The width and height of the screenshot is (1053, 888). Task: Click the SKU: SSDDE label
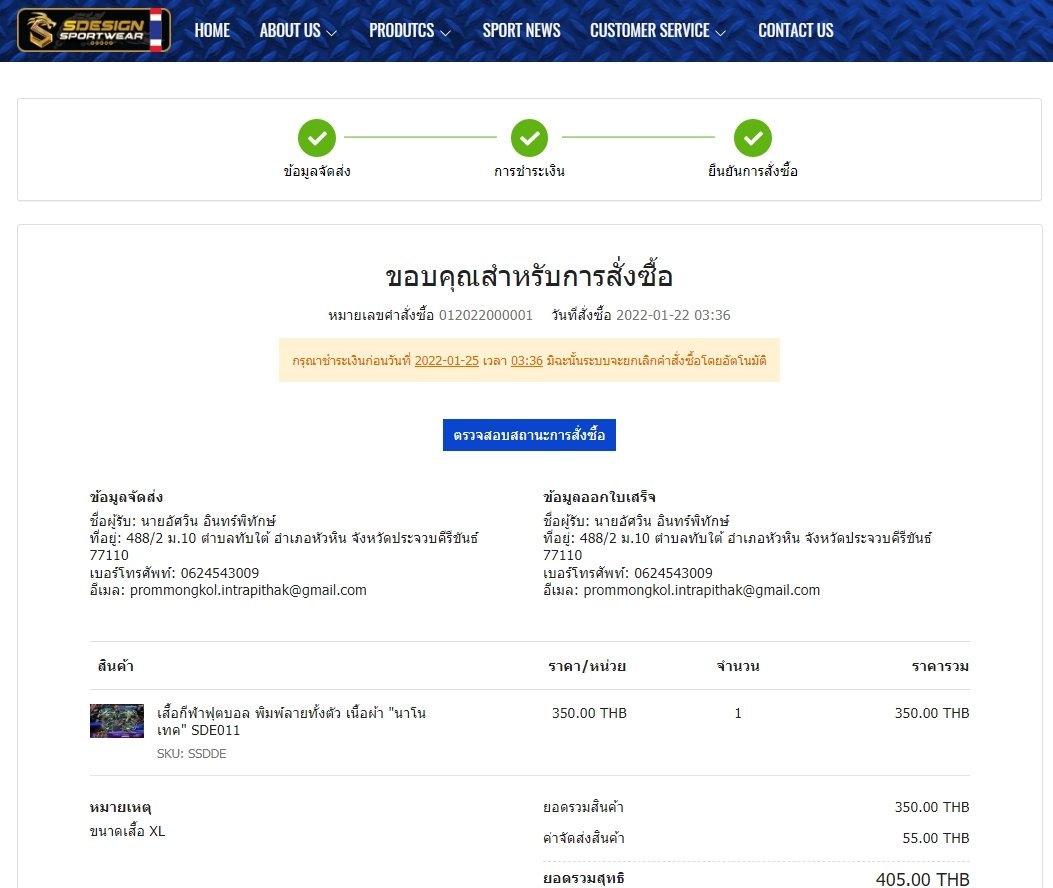tap(192, 753)
